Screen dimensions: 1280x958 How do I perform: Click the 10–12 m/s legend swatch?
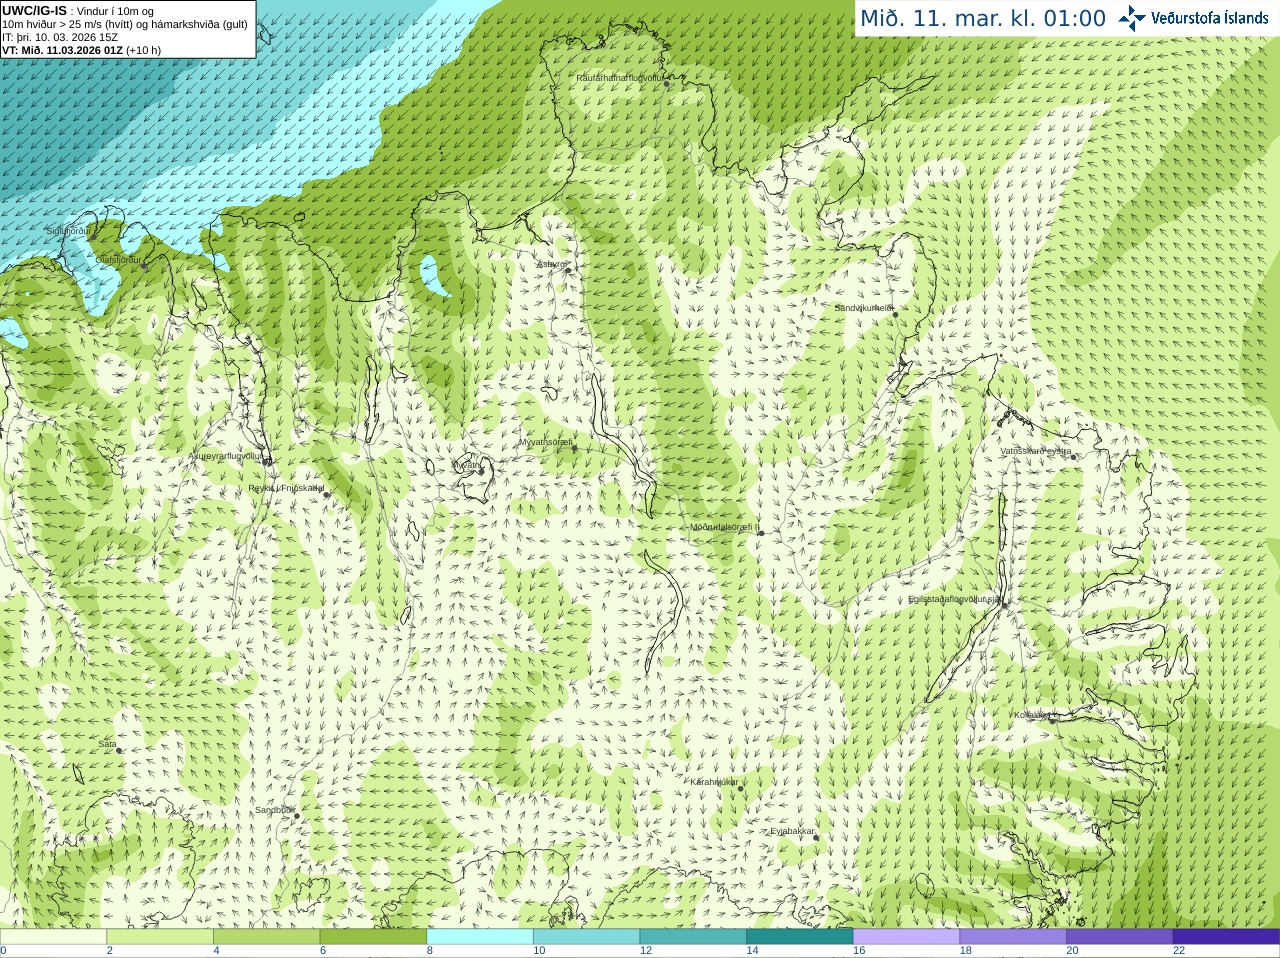click(x=586, y=936)
